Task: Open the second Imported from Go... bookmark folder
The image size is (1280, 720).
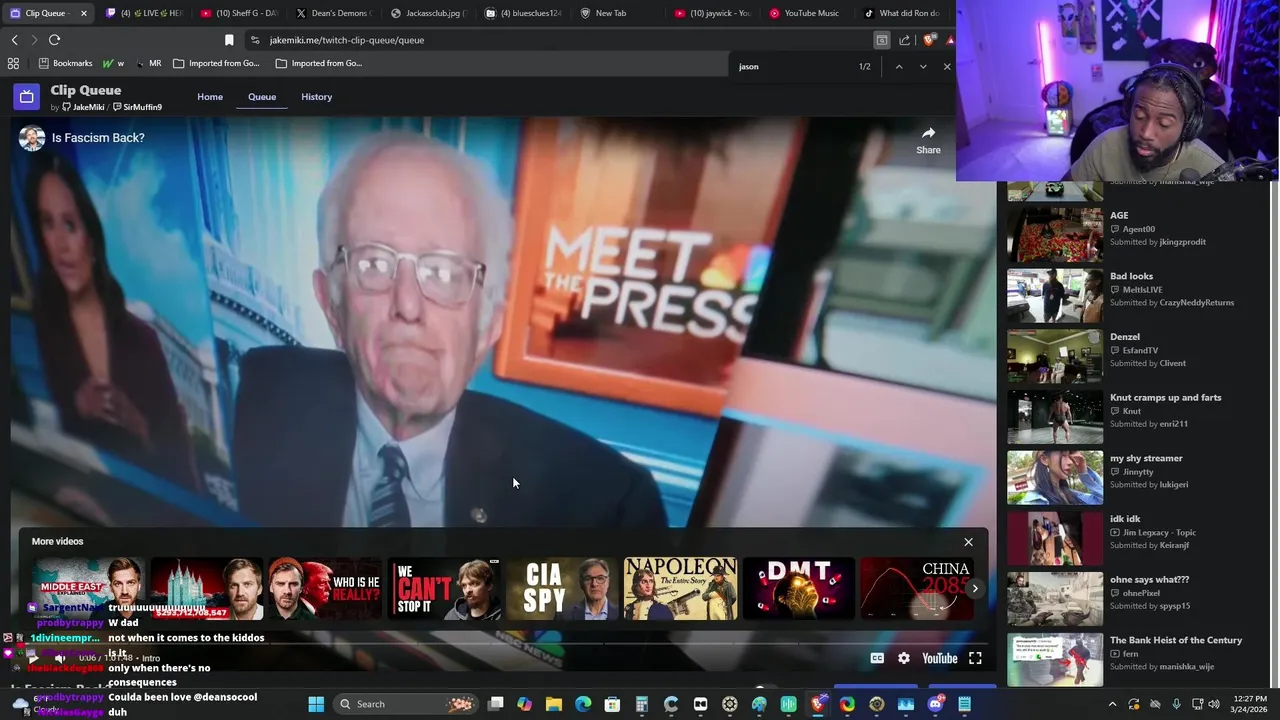Action: pos(319,63)
